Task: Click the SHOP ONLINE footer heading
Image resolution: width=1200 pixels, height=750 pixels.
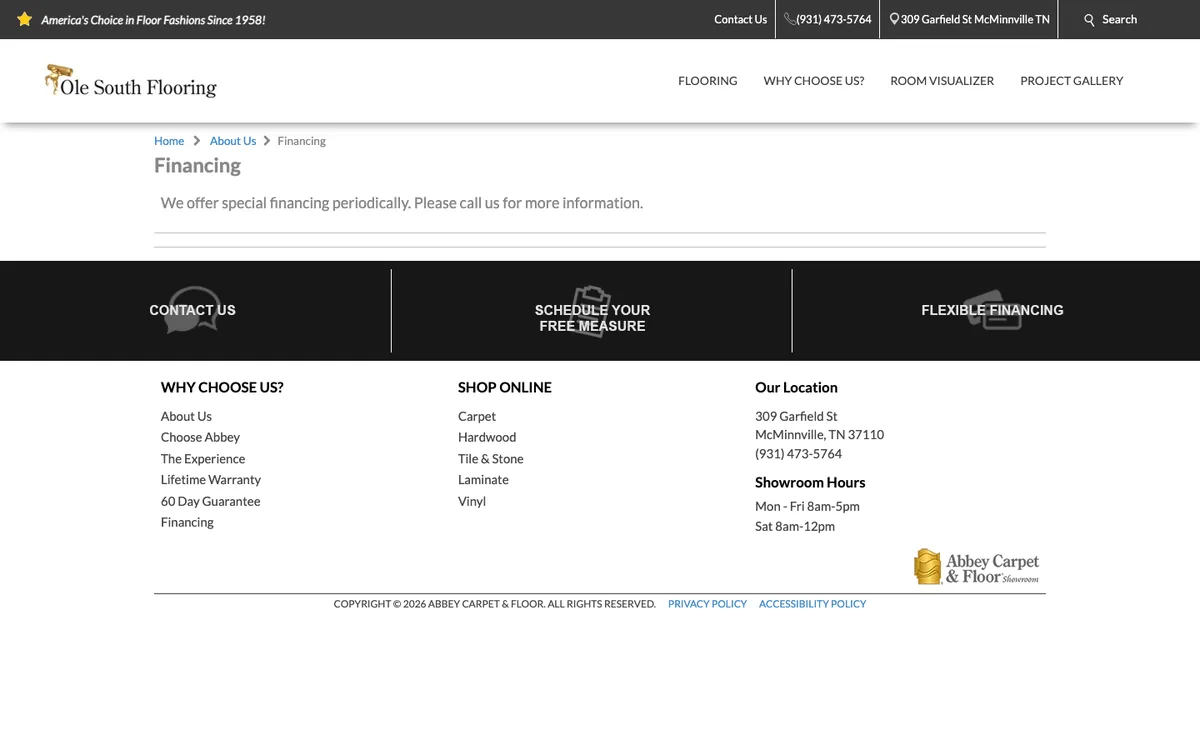Action: 505,387
